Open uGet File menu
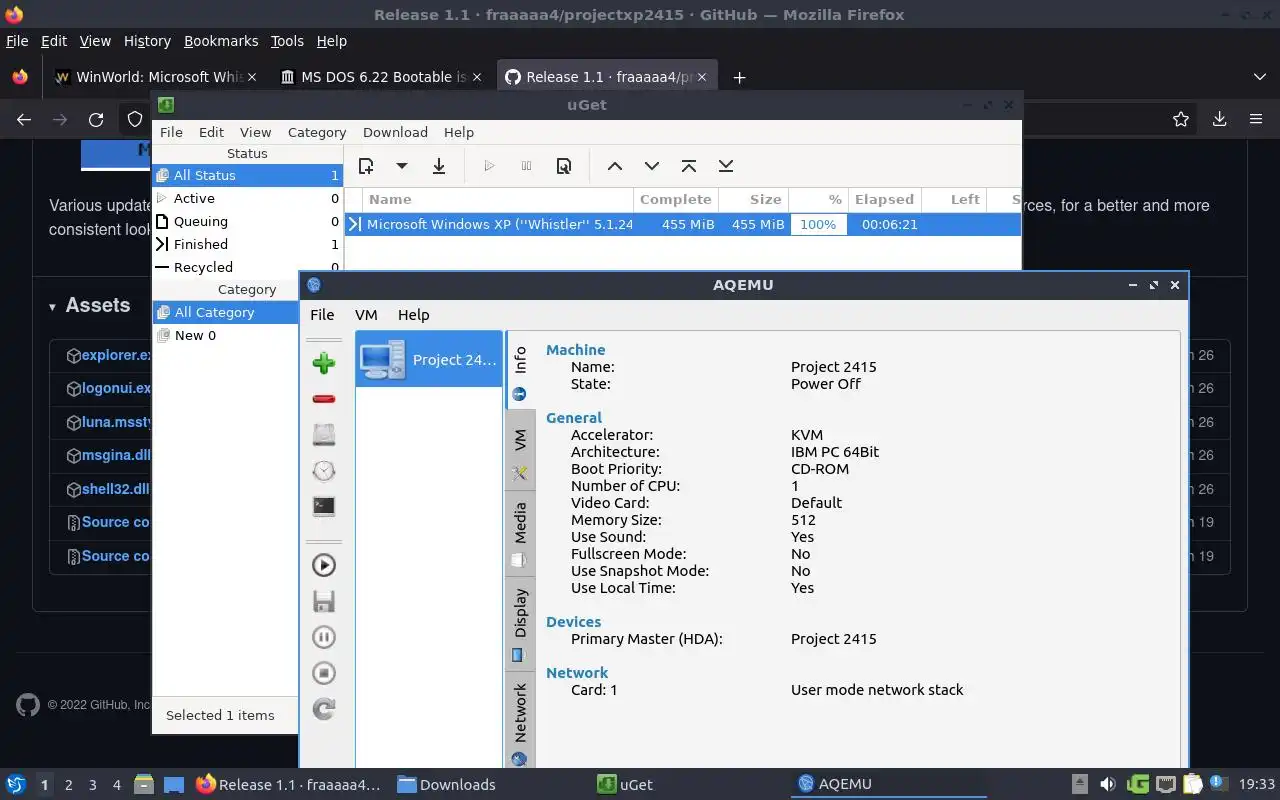Screen dimensions: 1280x800 coord(171,132)
